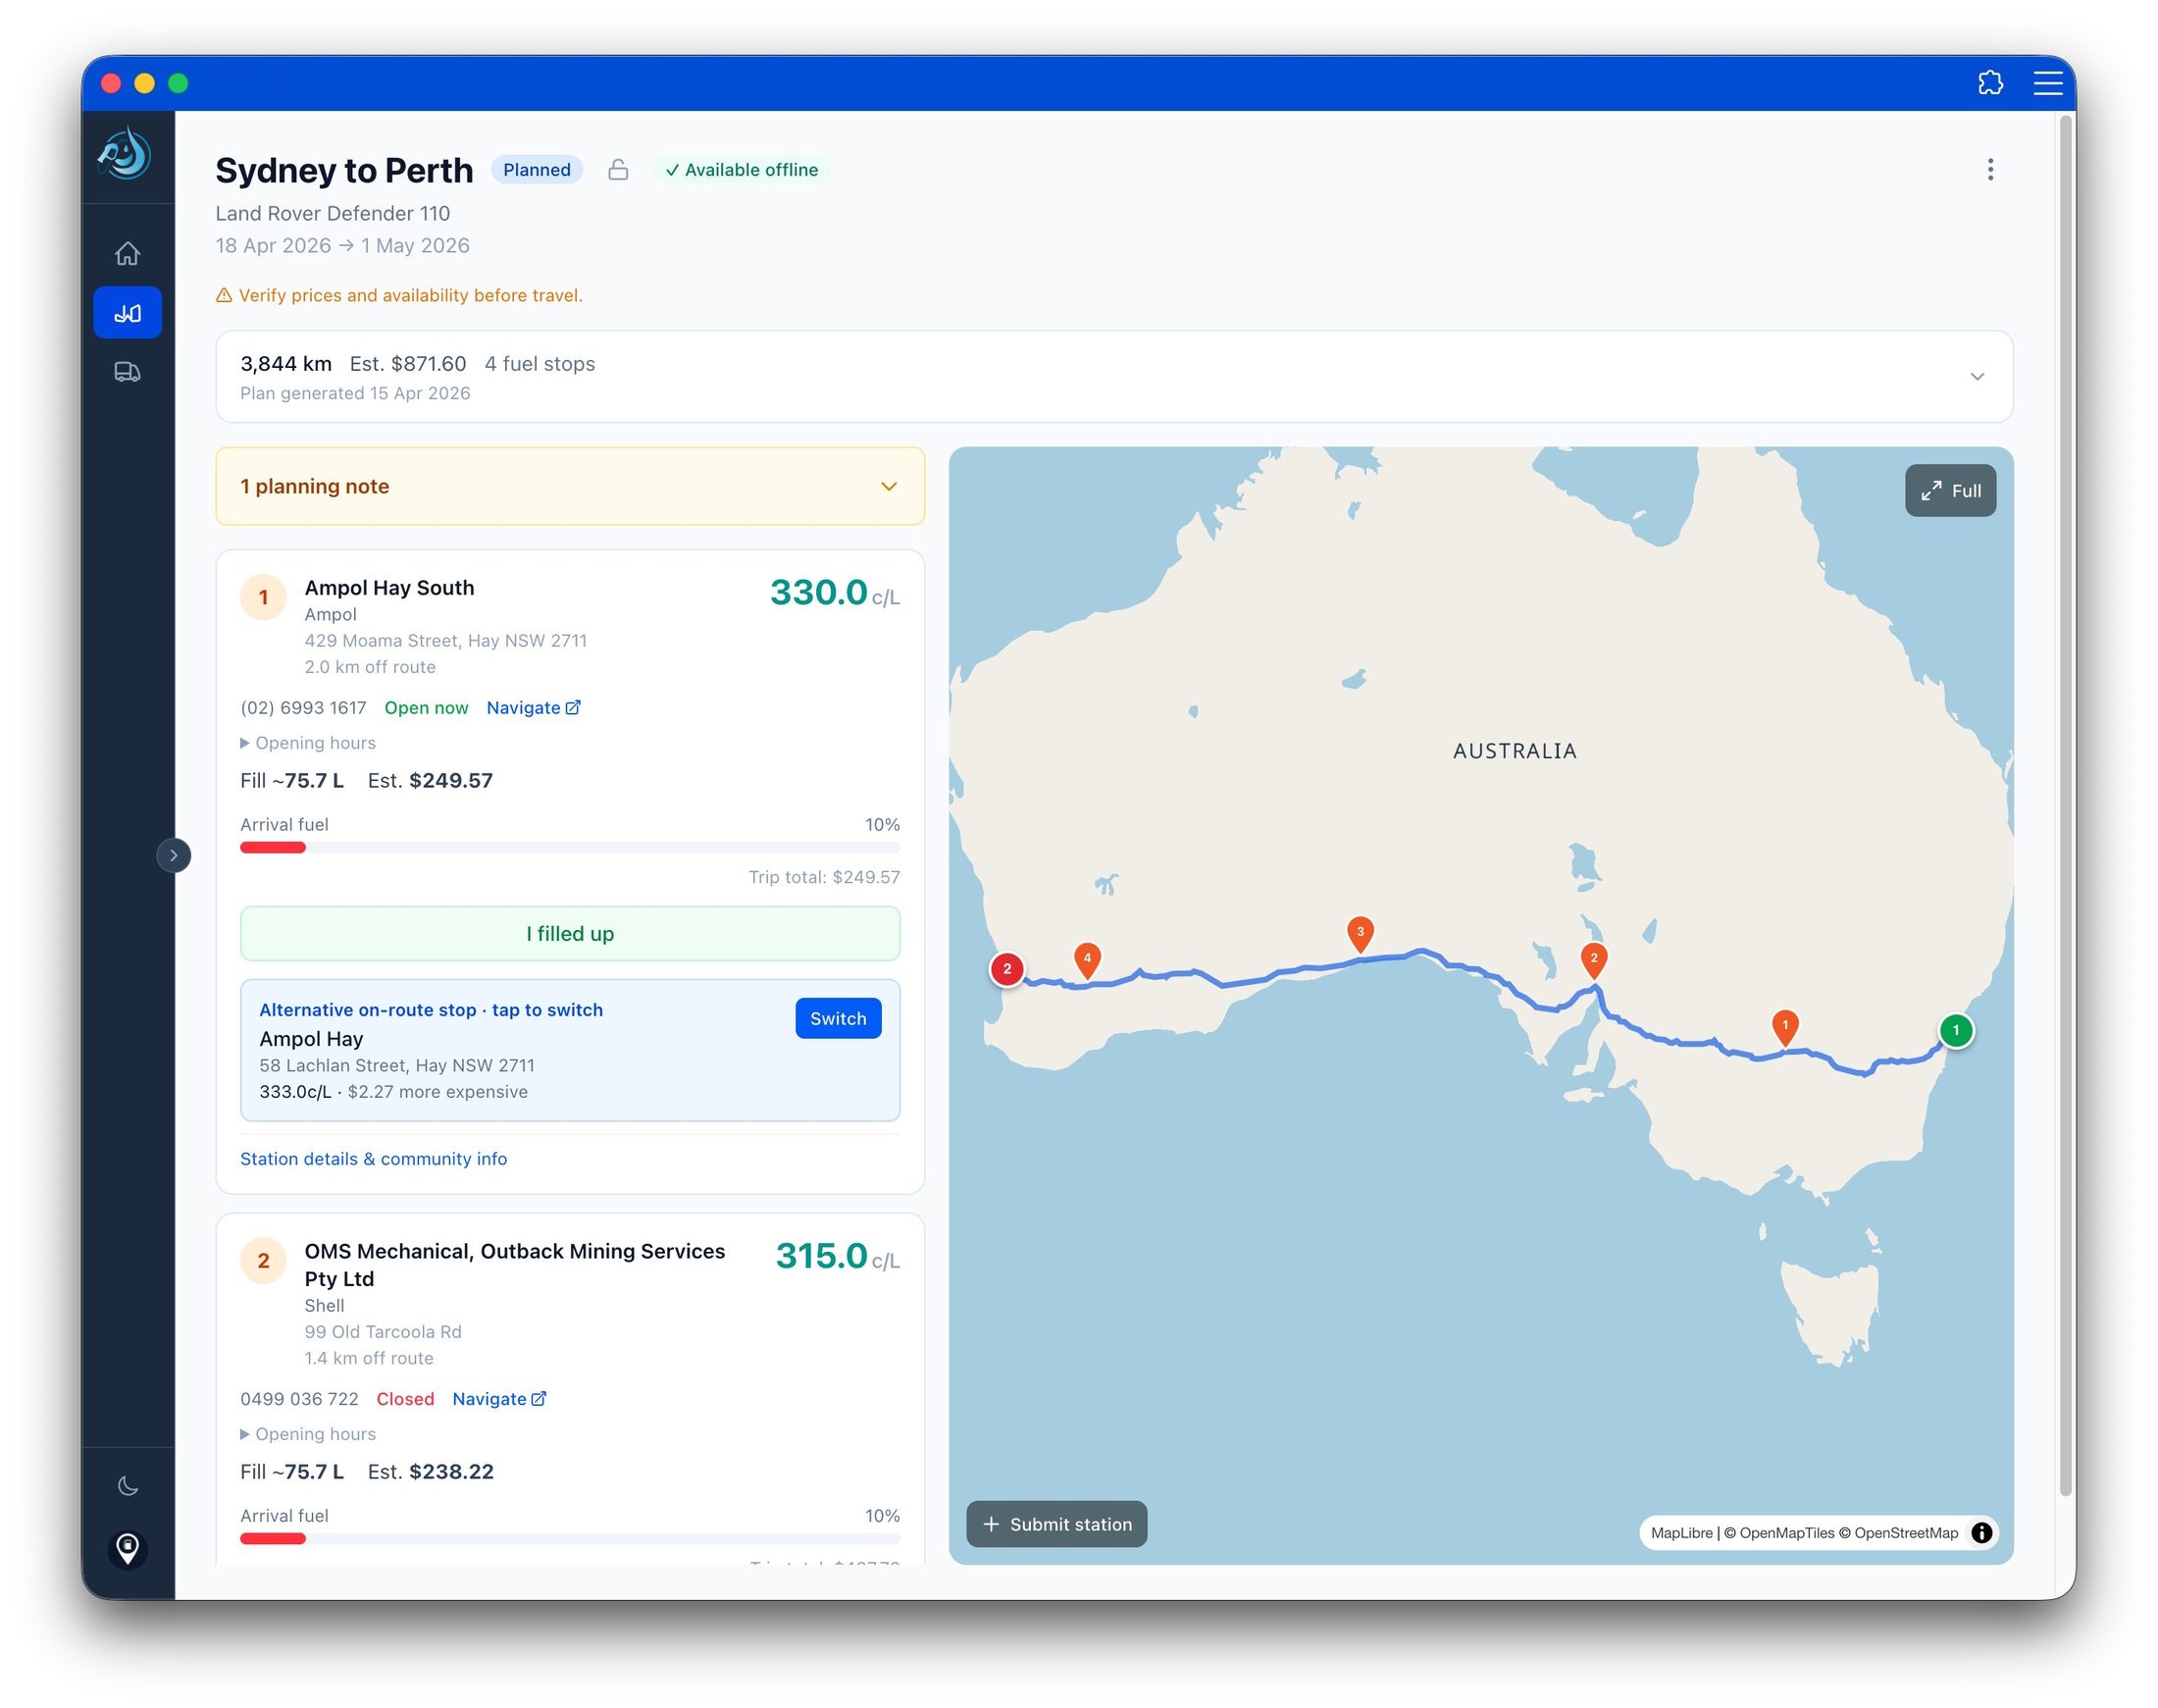Open the hamburger menu in the title bar

coord(2046,84)
